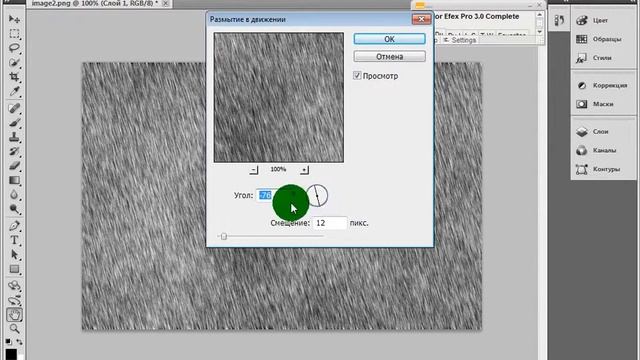
Task: Click the Color Efex panel scroll-down arrow
Action: (x=540, y=32)
